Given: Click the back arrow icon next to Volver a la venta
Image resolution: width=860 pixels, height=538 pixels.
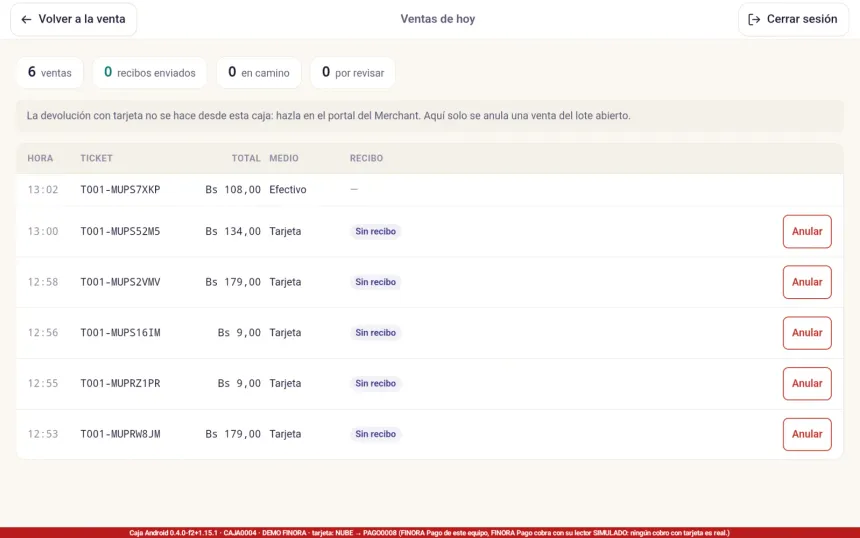Looking at the screenshot, I should pyautogui.click(x=26, y=19).
